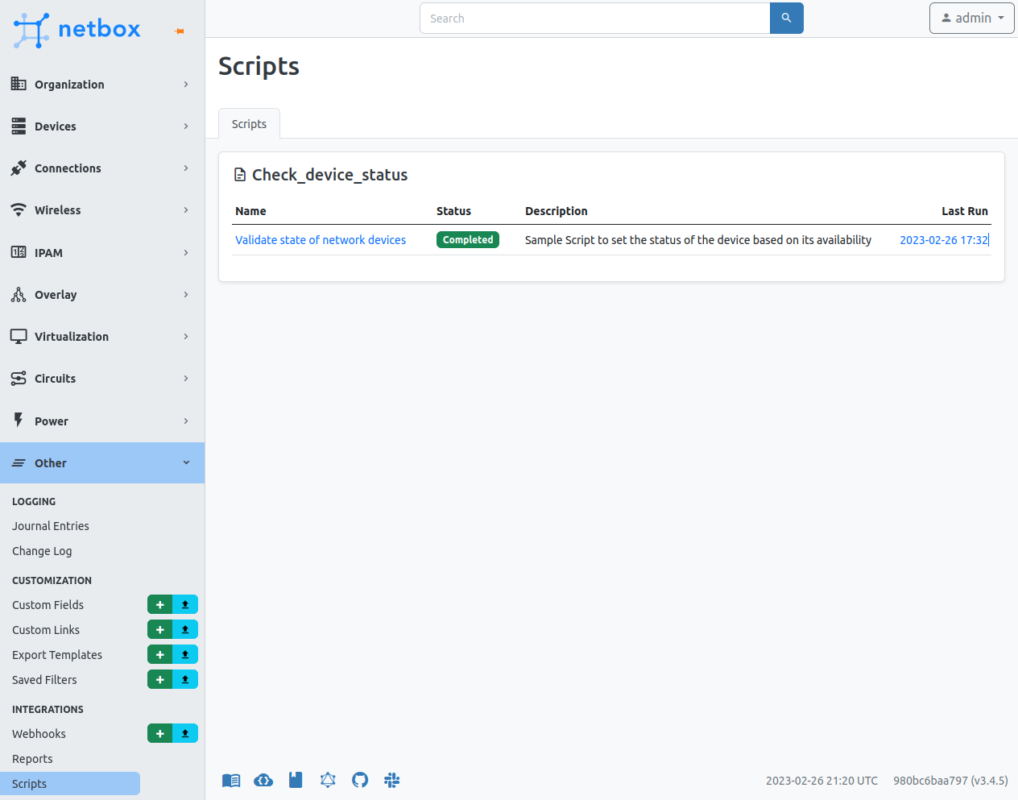Click the NetBox logo in the sidebar

[x=77, y=29]
